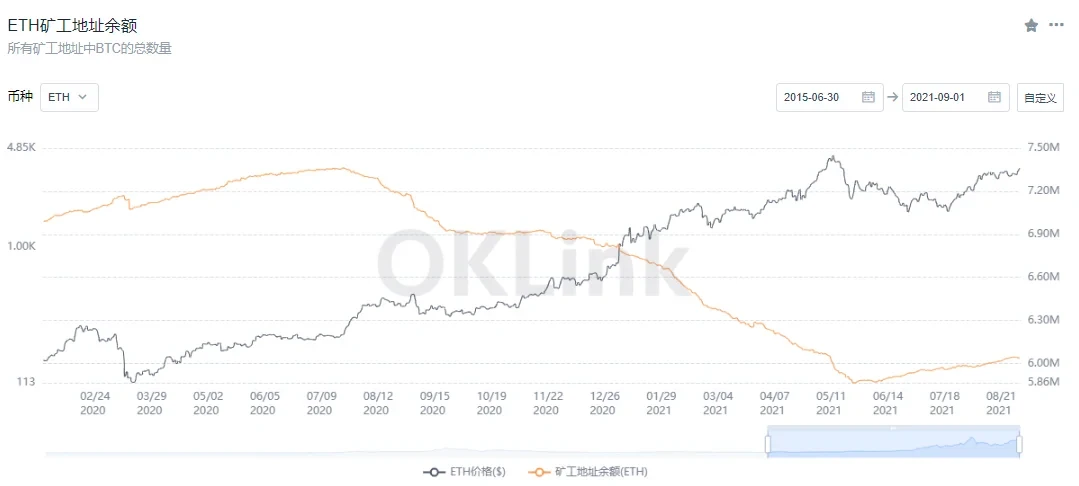
Task: Click the 12/26 2020 x-axis date label
Action: (x=603, y=403)
